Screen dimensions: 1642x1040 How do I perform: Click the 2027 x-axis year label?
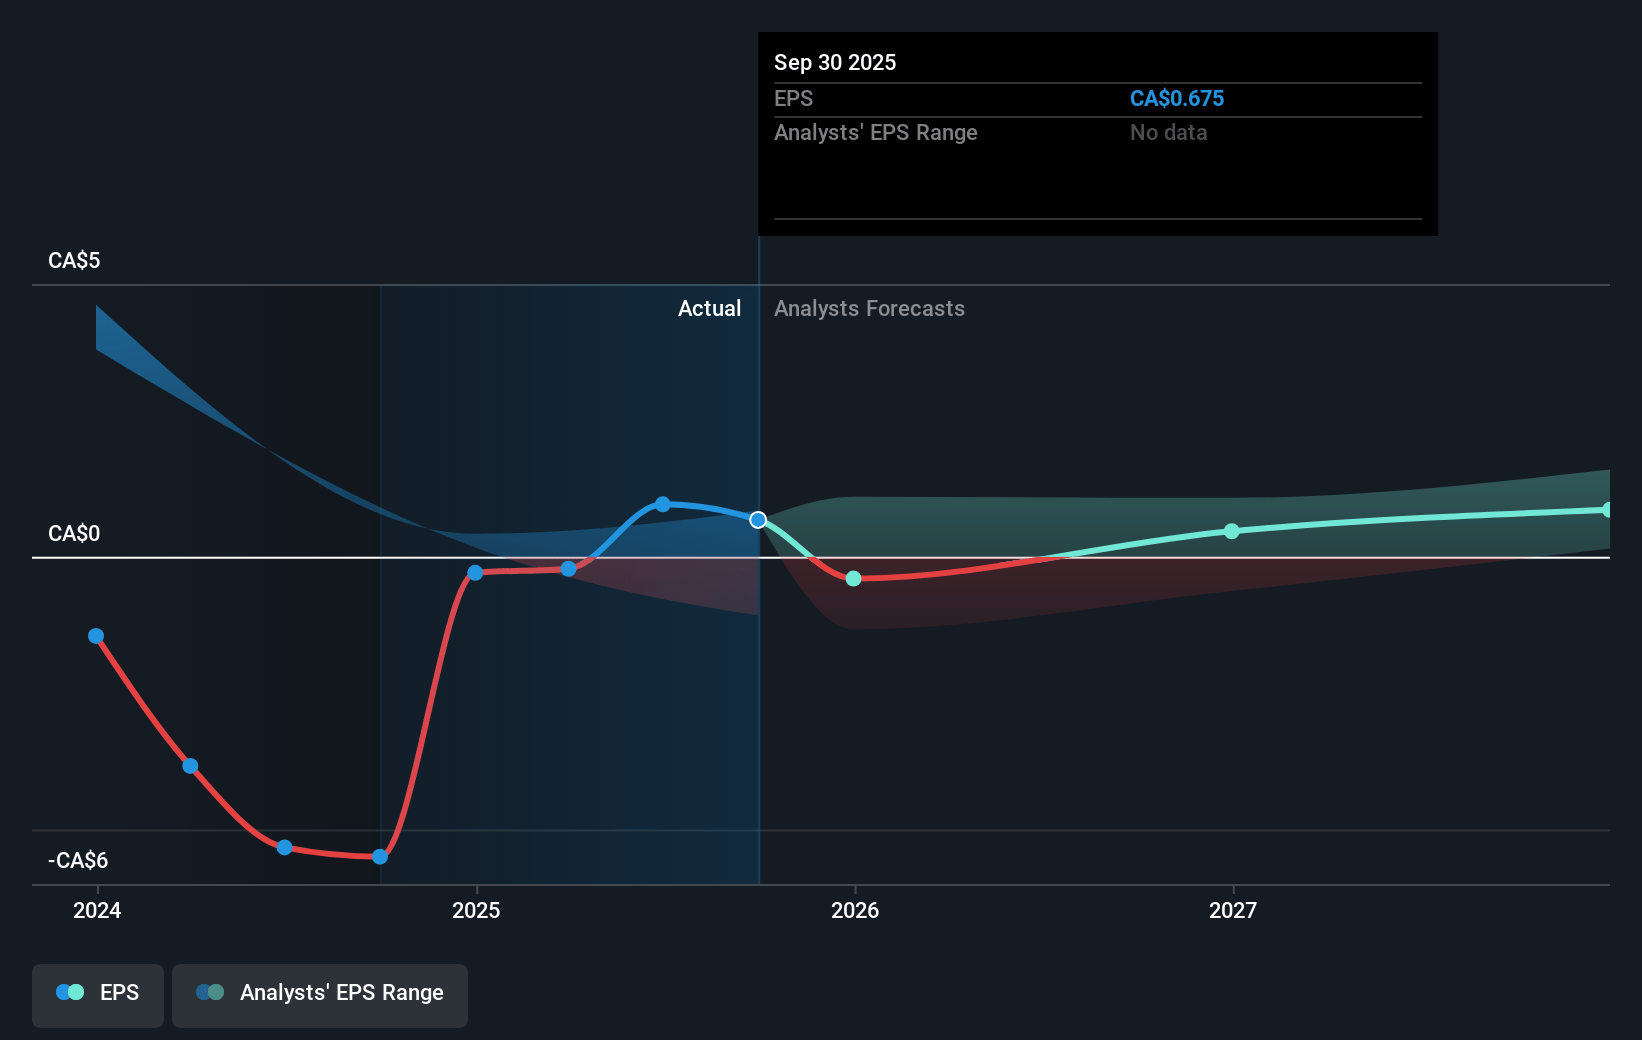pos(1233,910)
